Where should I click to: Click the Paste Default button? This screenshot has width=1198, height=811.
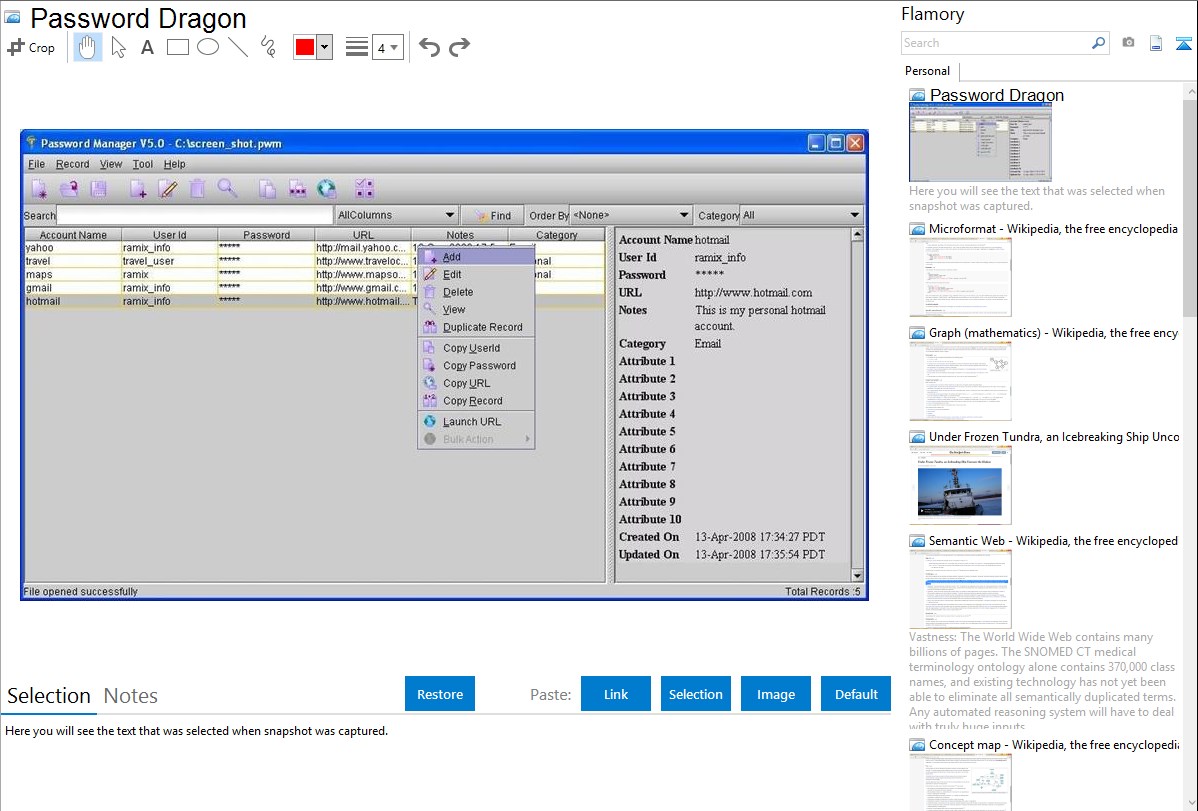pyautogui.click(x=856, y=694)
